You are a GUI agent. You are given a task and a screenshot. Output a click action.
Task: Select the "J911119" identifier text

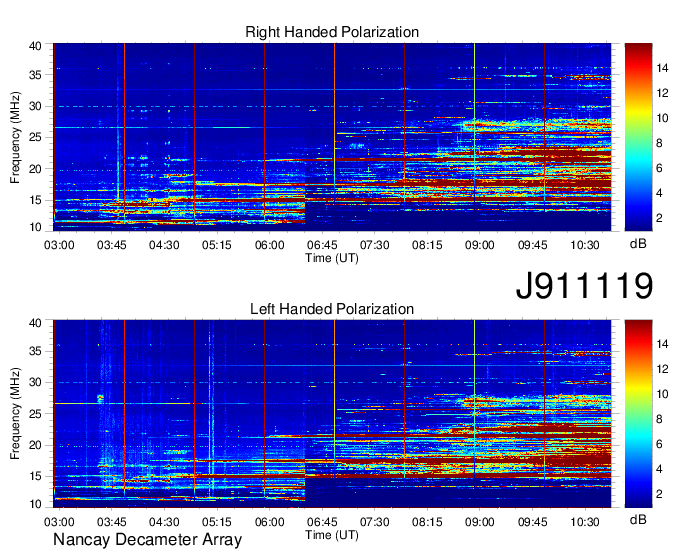[x=584, y=286]
